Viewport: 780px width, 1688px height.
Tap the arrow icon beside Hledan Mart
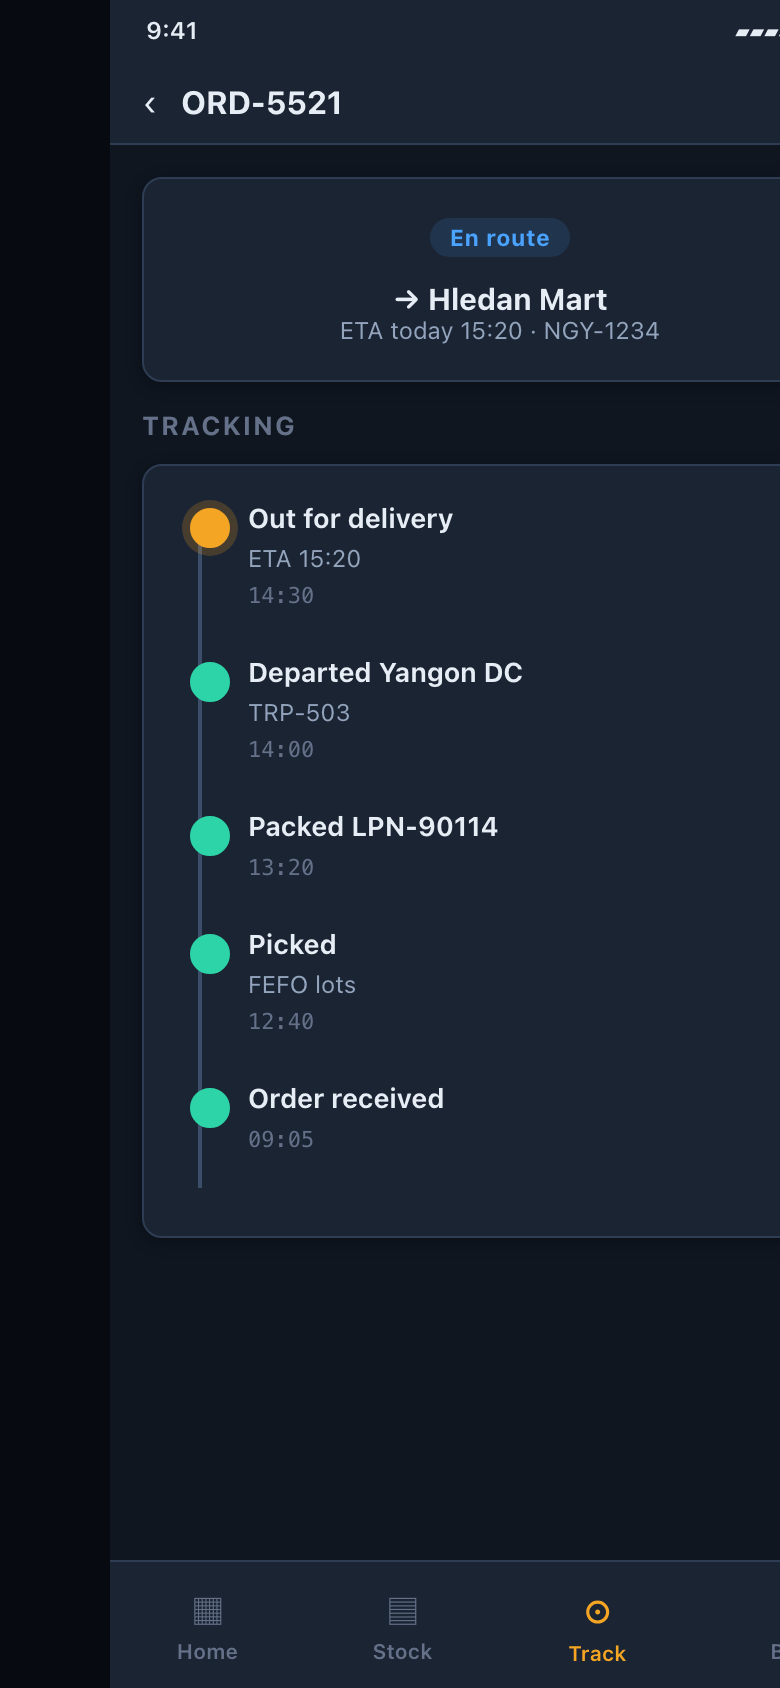pos(406,299)
